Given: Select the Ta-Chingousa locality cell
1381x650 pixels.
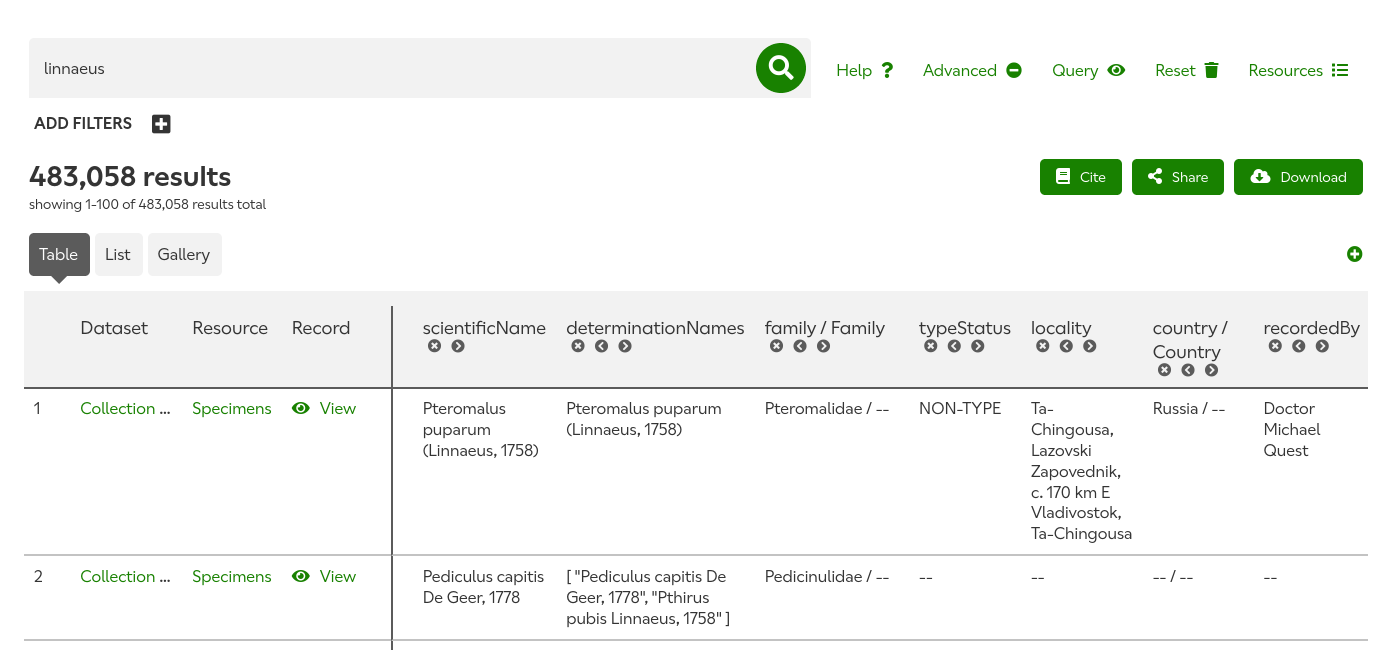Looking at the screenshot, I should (x=1081, y=471).
